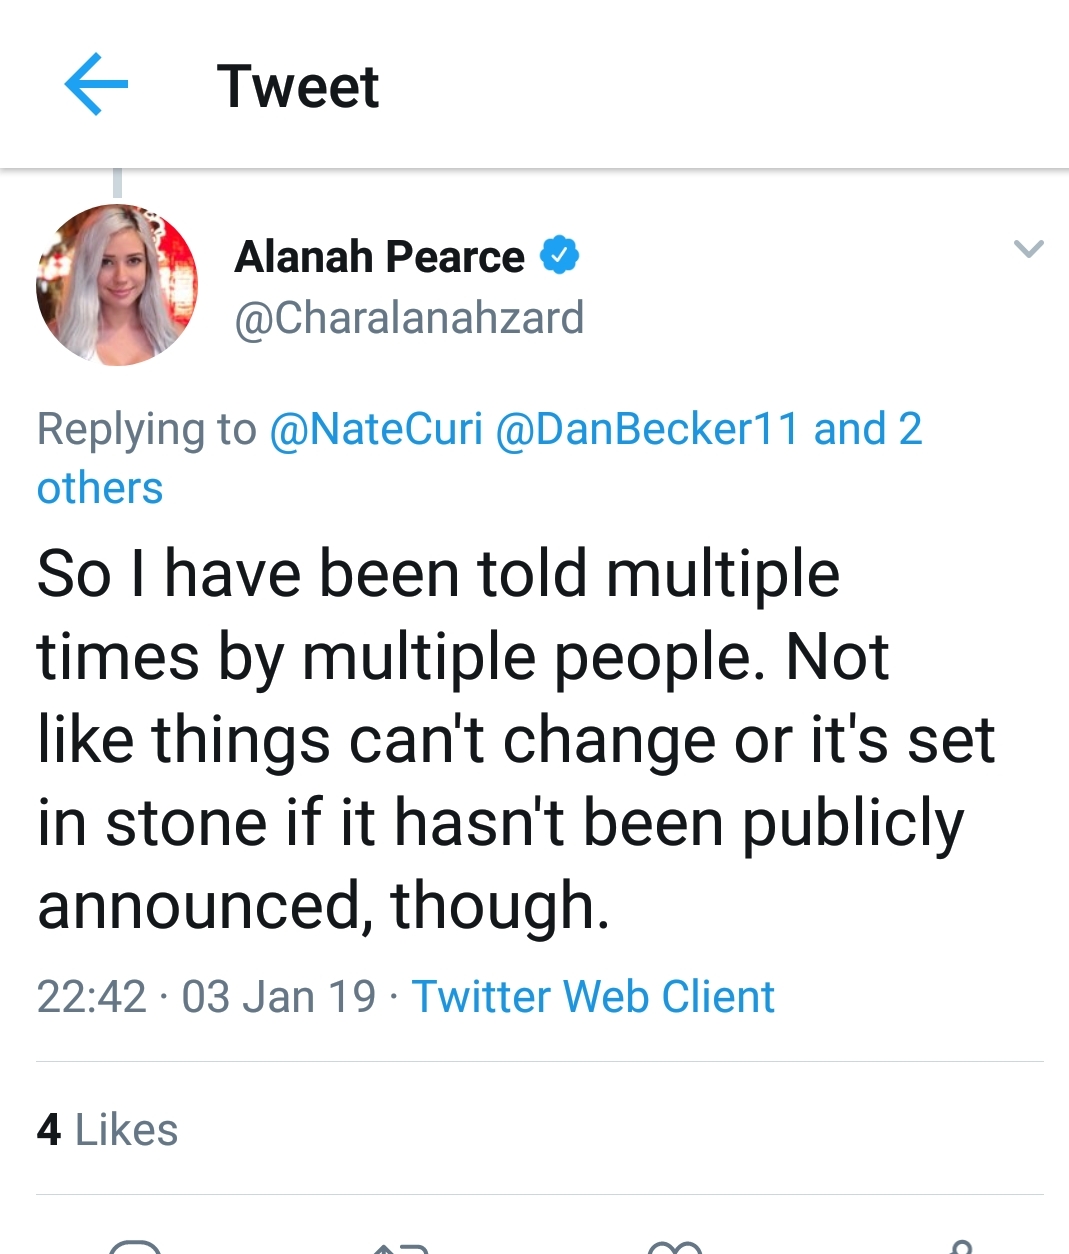
Task: Tap the blue back arrow
Action: (96, 85)
